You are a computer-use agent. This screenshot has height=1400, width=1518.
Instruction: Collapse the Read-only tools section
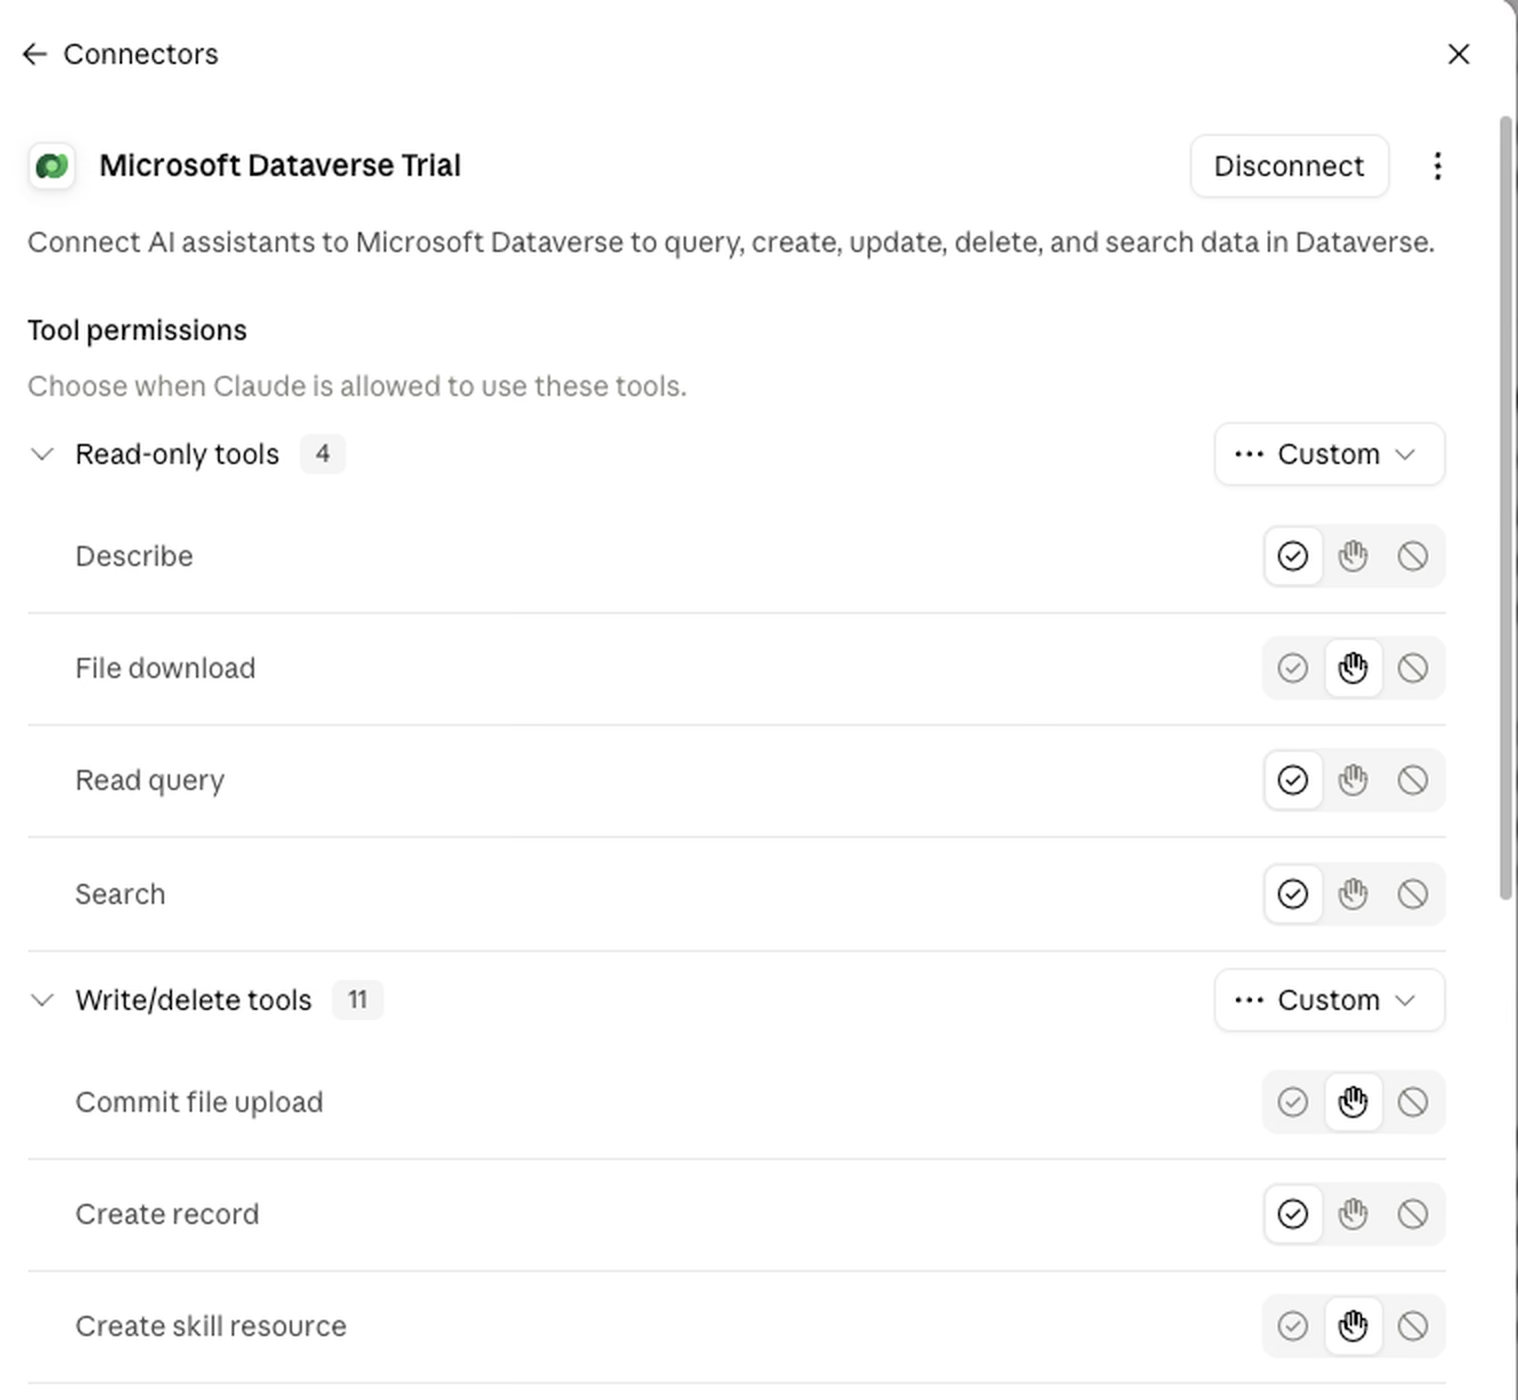(42, 454)
